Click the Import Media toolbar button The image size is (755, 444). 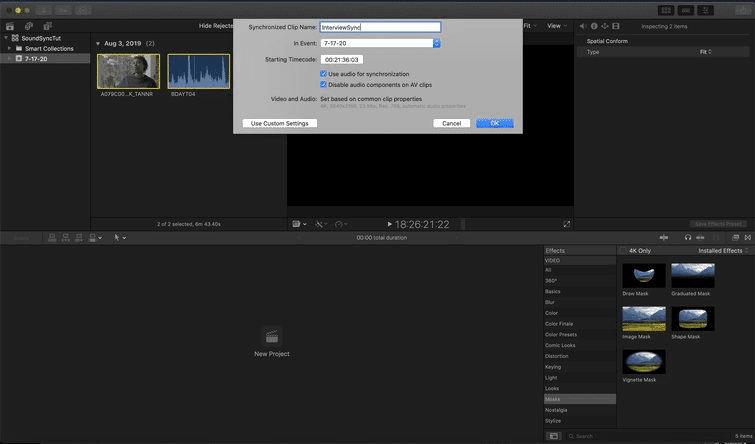pyautogui.click(x=43, y=10)
